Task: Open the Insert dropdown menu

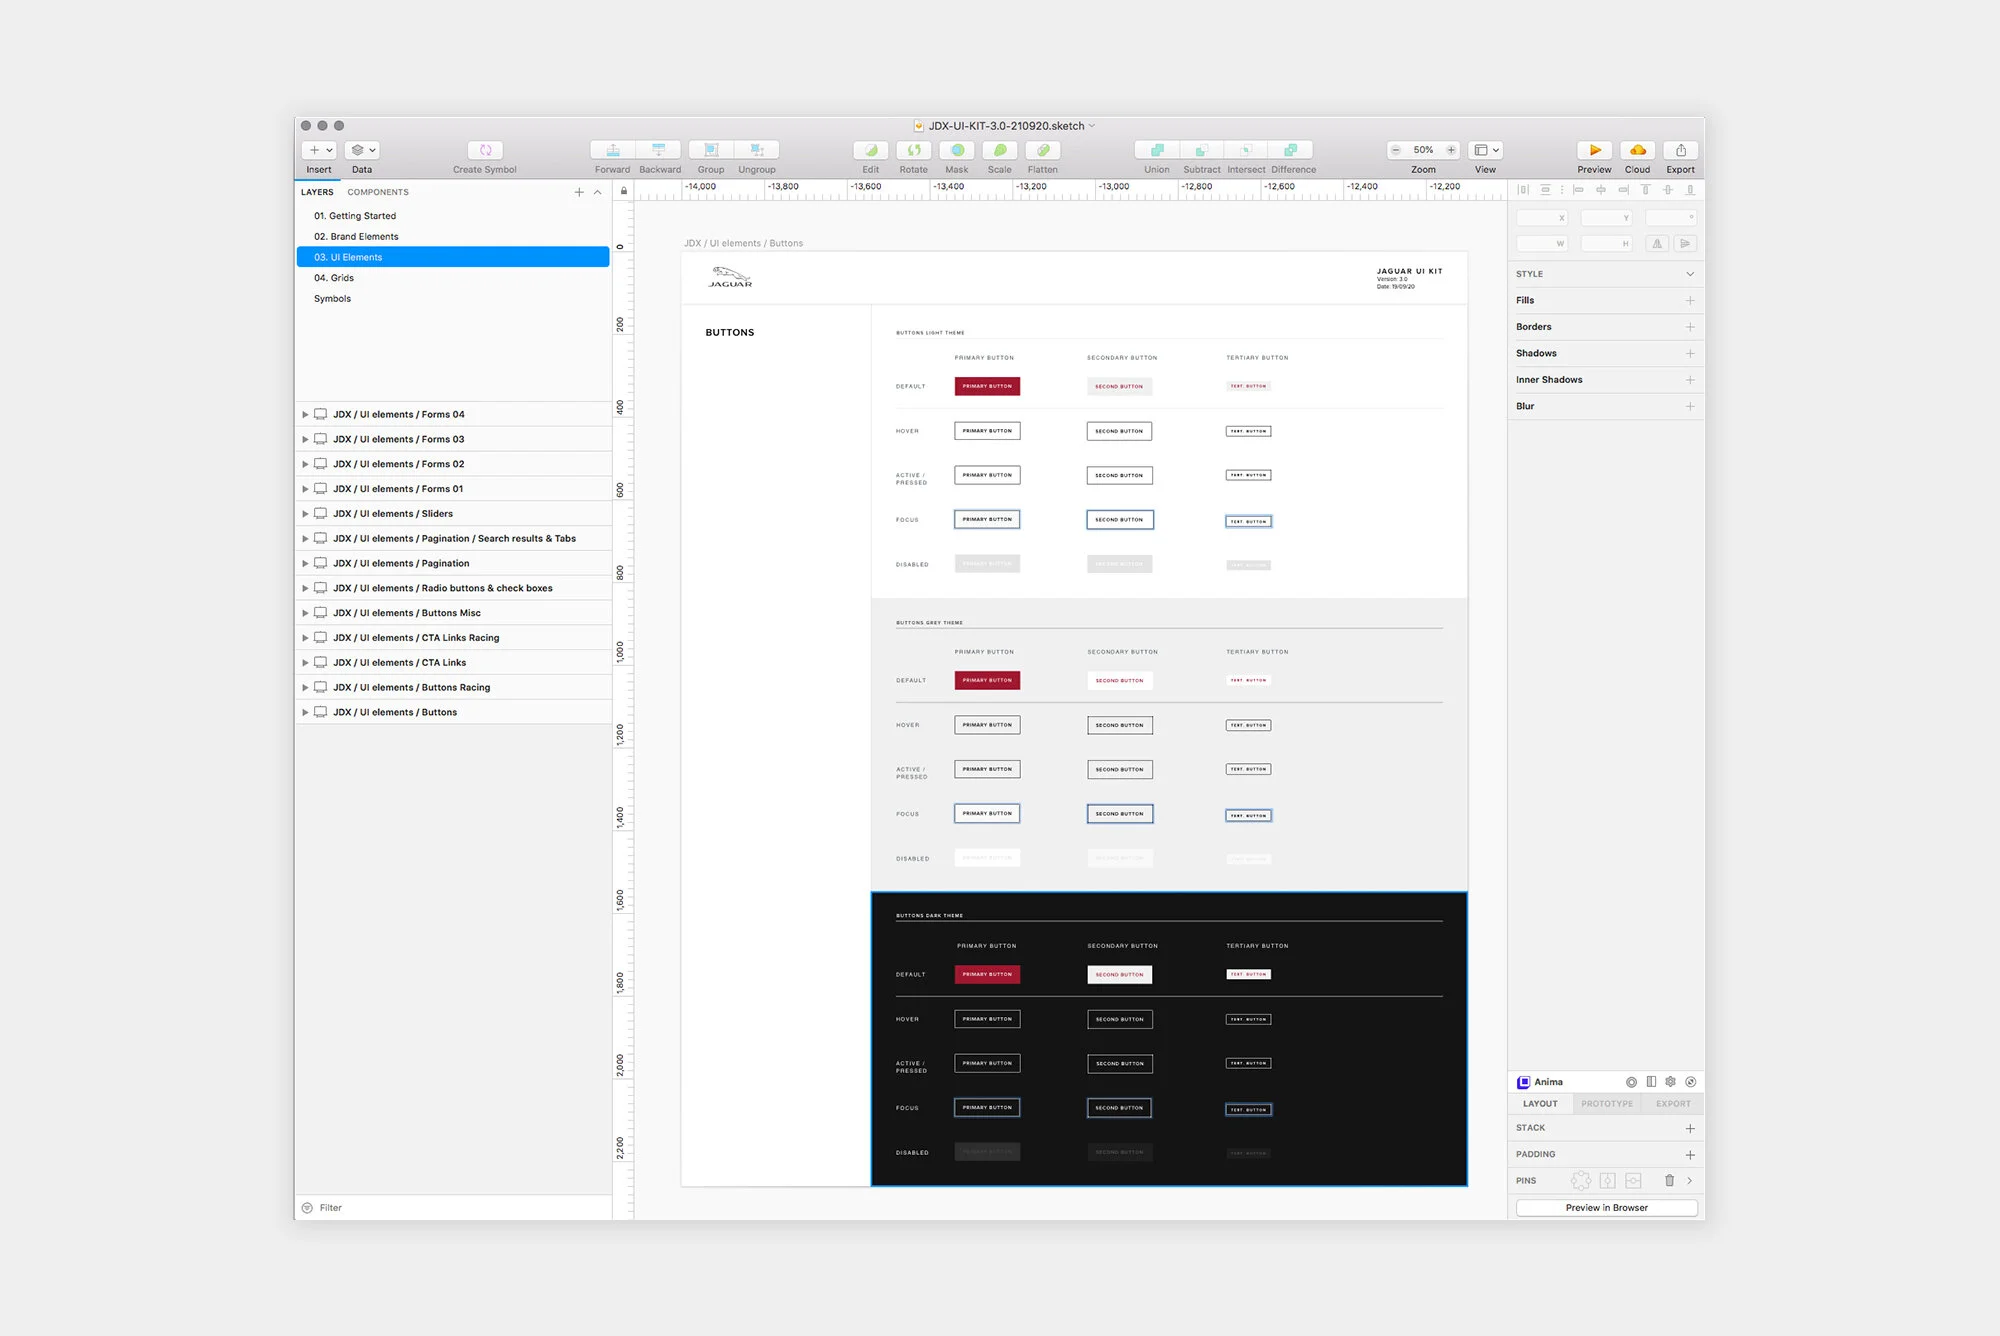Action: (x=319, y=150)
